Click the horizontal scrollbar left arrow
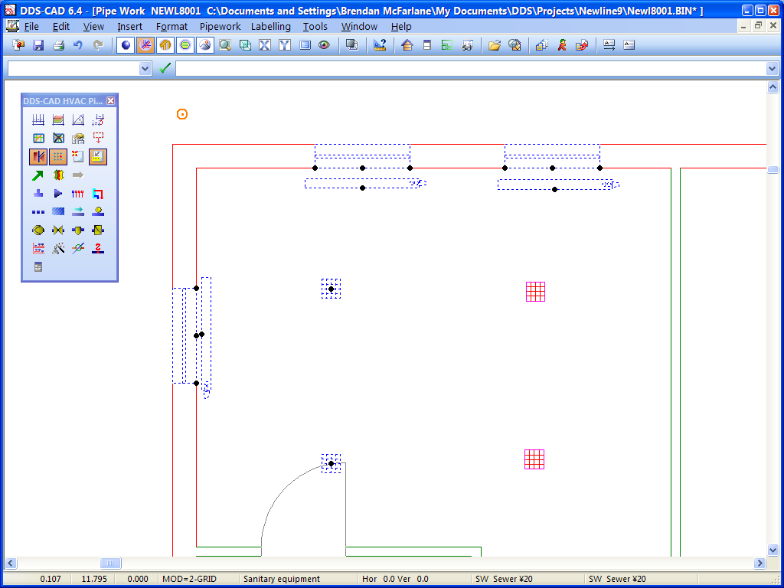This screenshot has width=784, height=588. 10,564
